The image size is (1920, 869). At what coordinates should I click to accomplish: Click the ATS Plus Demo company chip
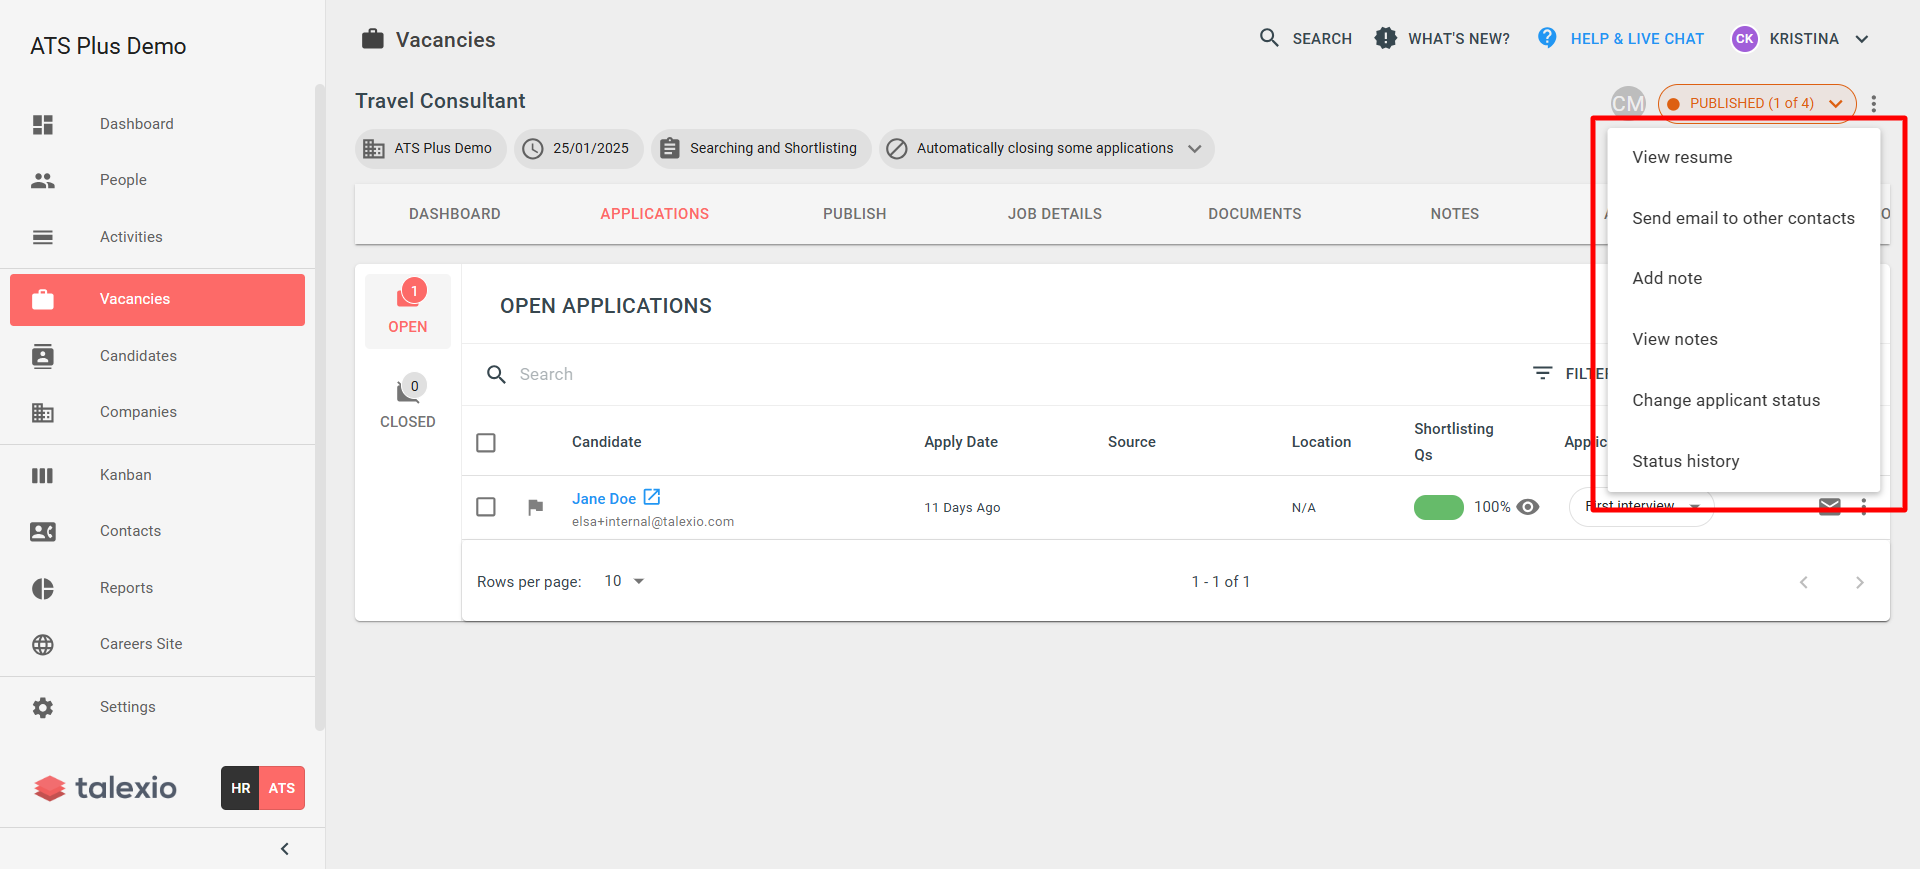pyautogui.click(x=431, y=148)
